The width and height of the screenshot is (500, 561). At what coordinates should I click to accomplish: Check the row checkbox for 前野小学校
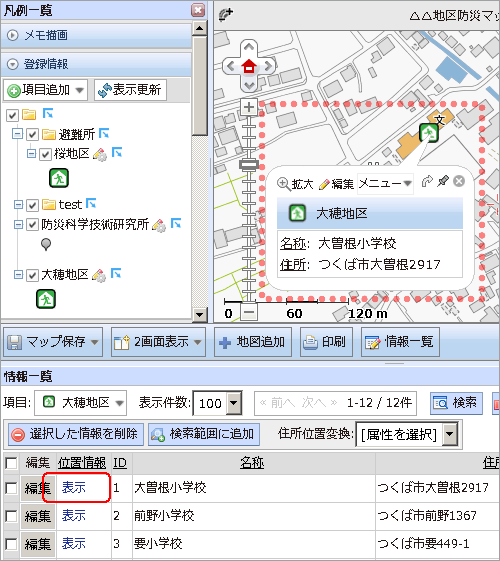click(11, 516)
